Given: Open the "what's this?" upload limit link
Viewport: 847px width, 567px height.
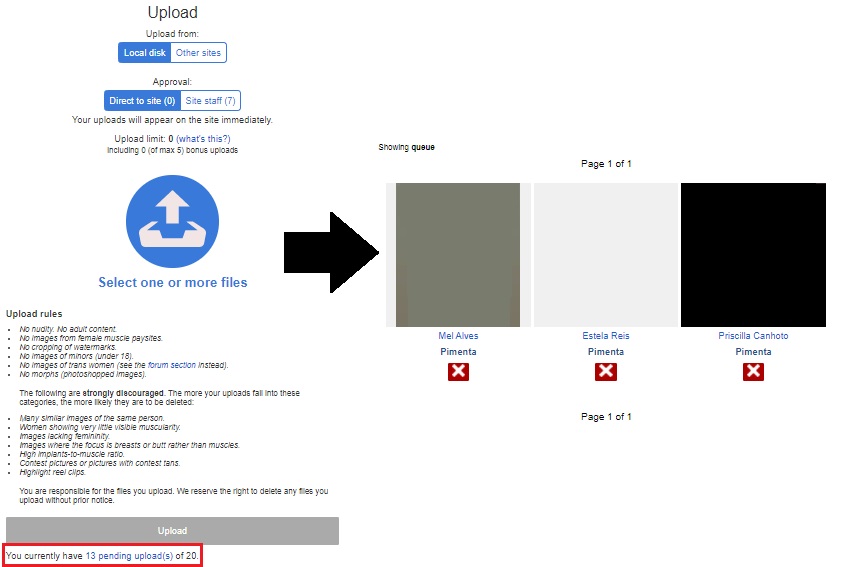Looking at the screenshot, I should pos(203,139).
